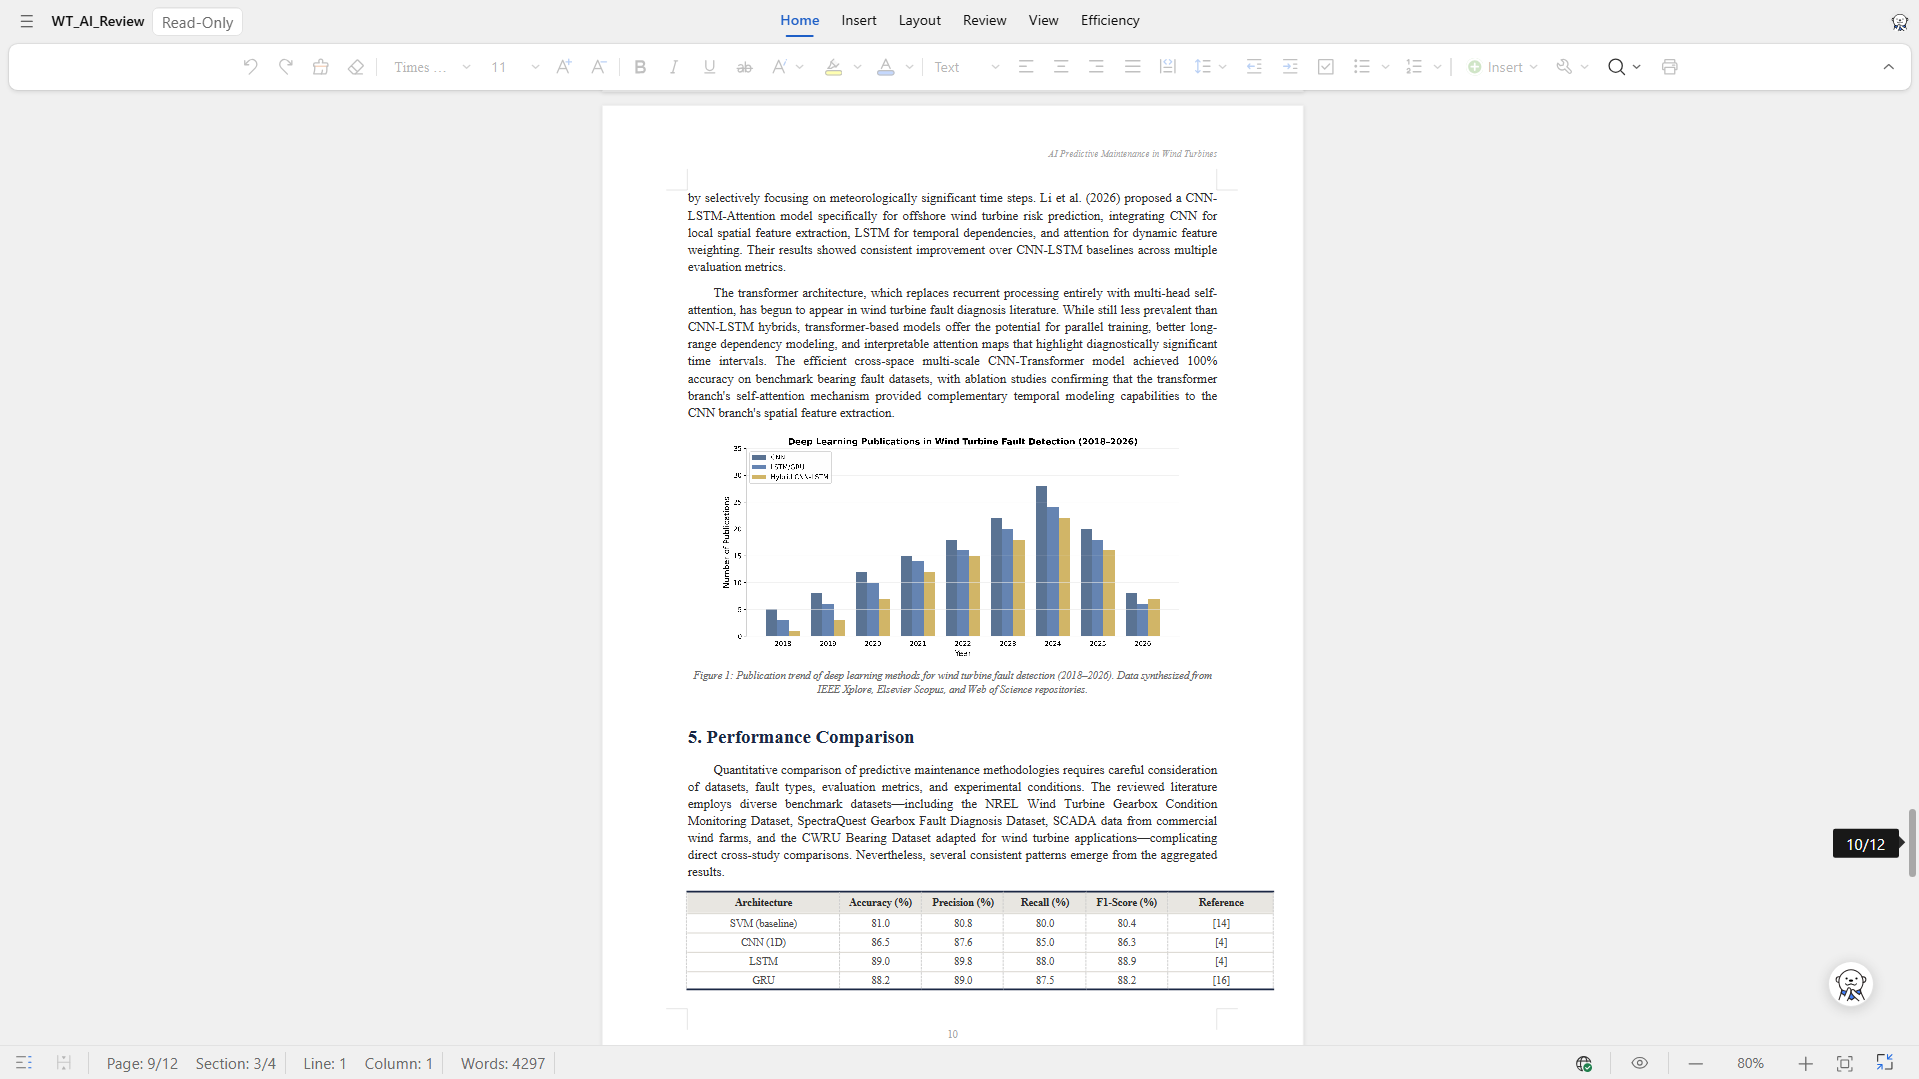
Task: Switch to the Insert tab
Action: click(858, 20)
